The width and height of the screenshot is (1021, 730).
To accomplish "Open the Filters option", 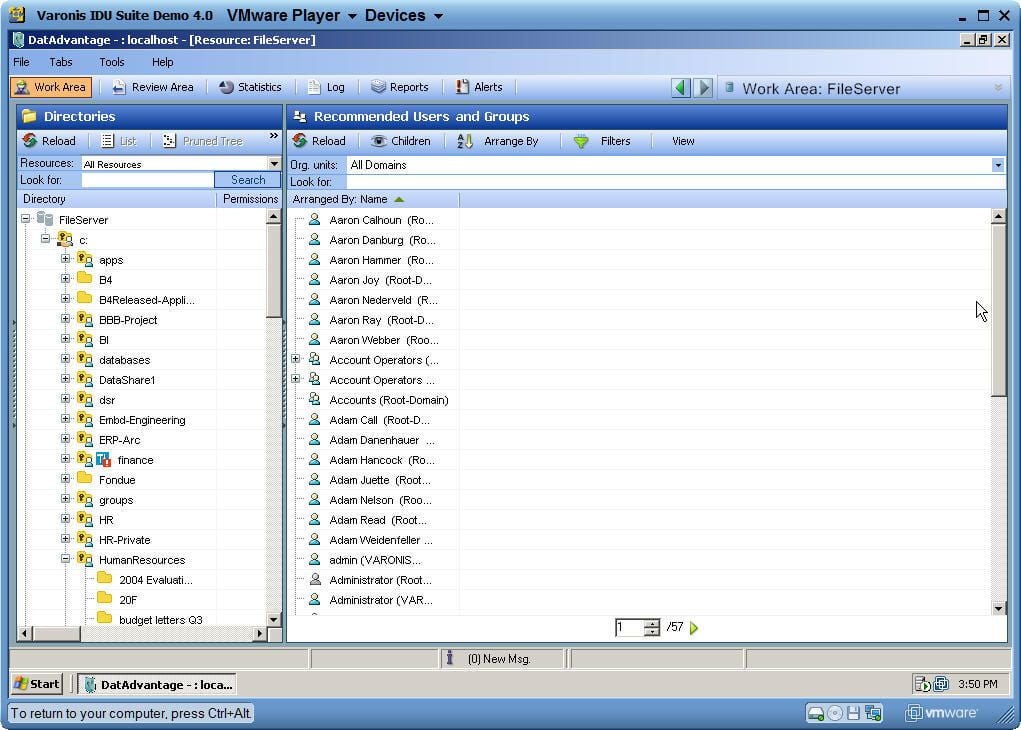I will [602, 141].
